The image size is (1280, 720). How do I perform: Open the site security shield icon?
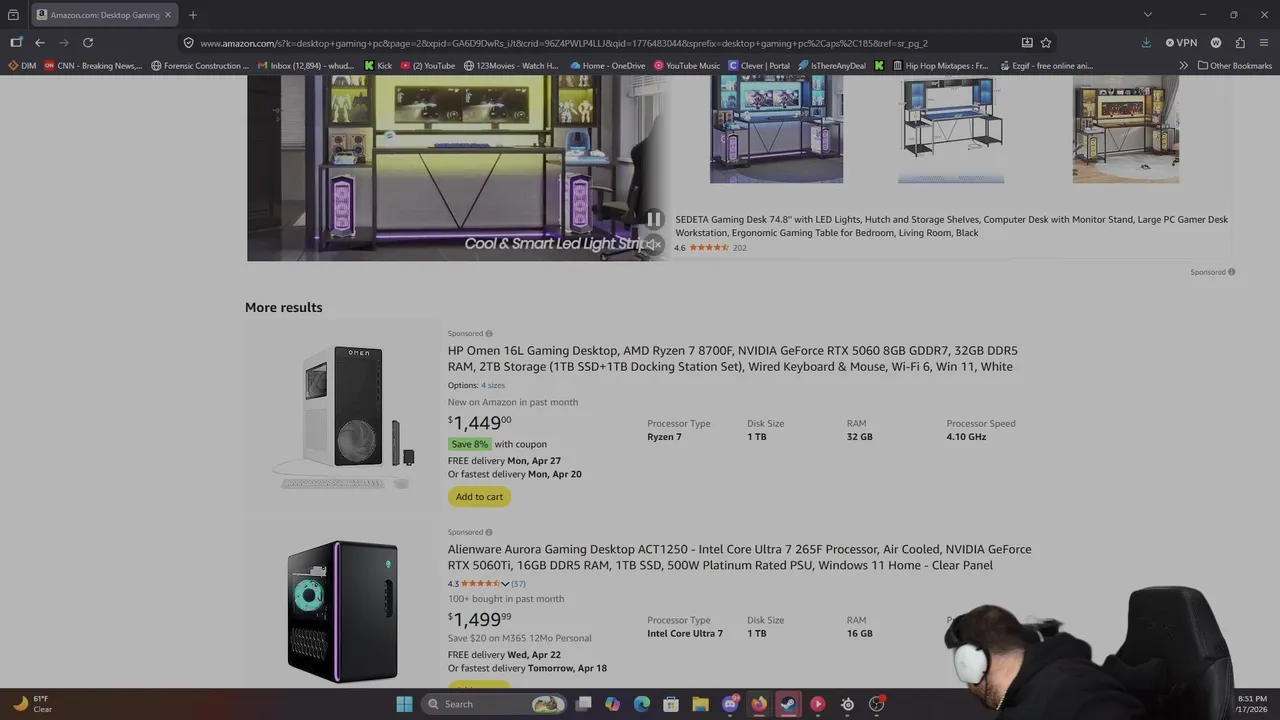[188, 43]
